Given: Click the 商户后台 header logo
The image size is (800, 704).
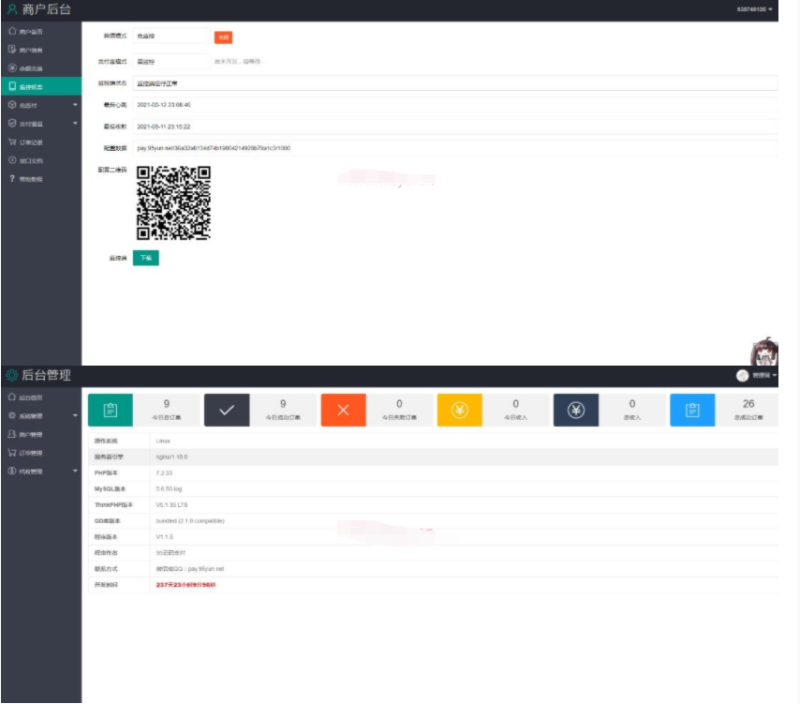Looking at the screenshot, I should click(39, 9).
